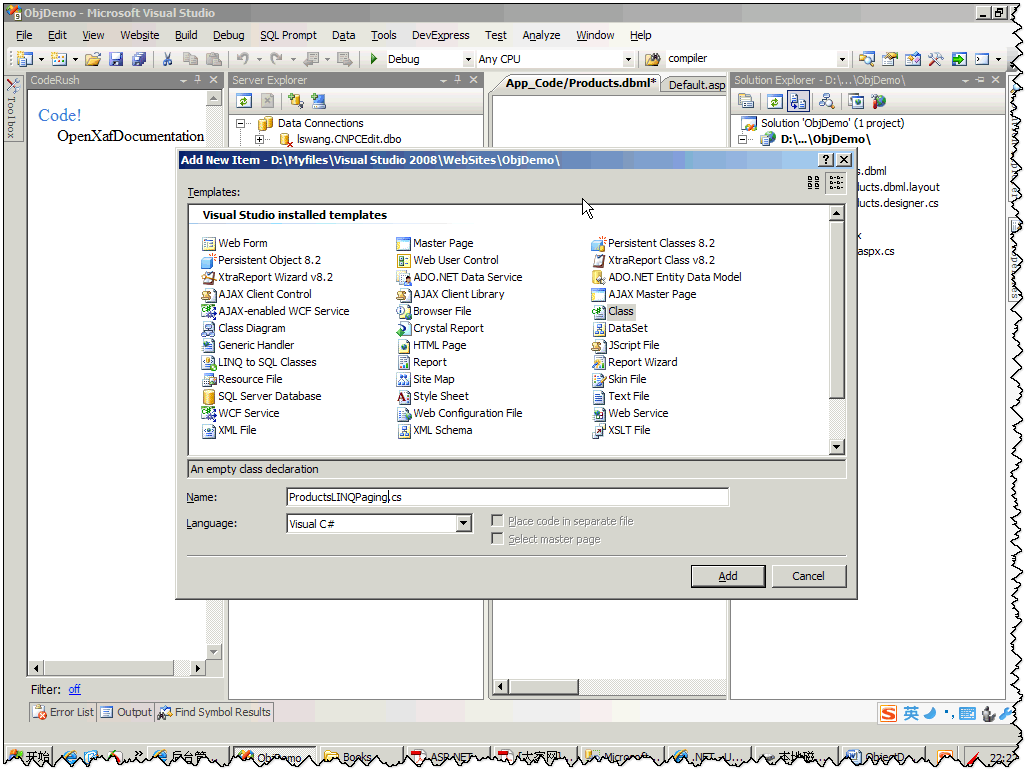Switch to the Default.asp tab

coord(696,85)
